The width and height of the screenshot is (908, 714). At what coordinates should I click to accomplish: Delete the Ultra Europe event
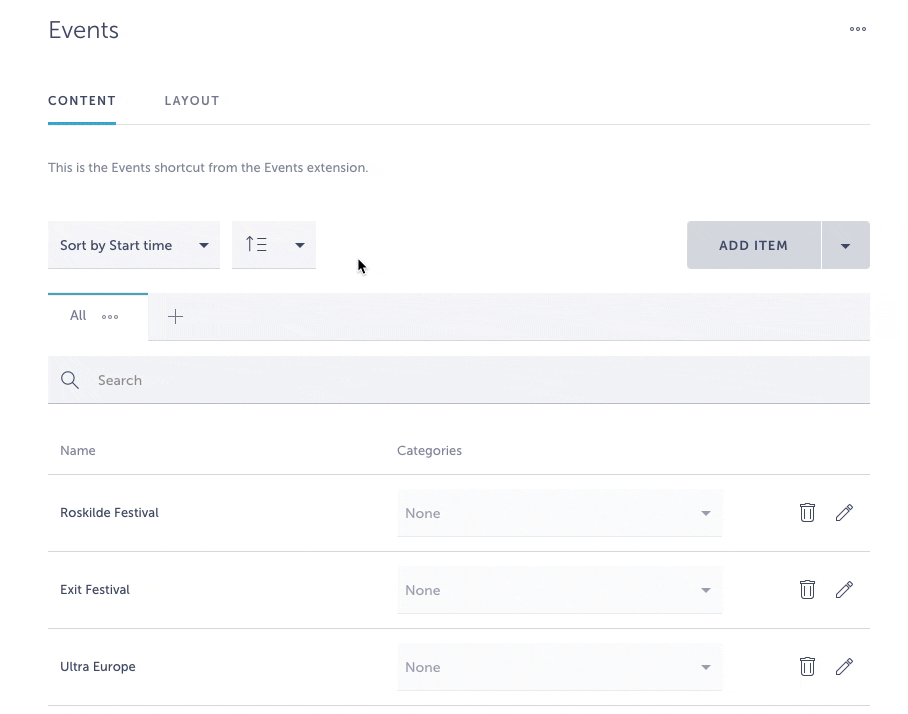[807, 667]
